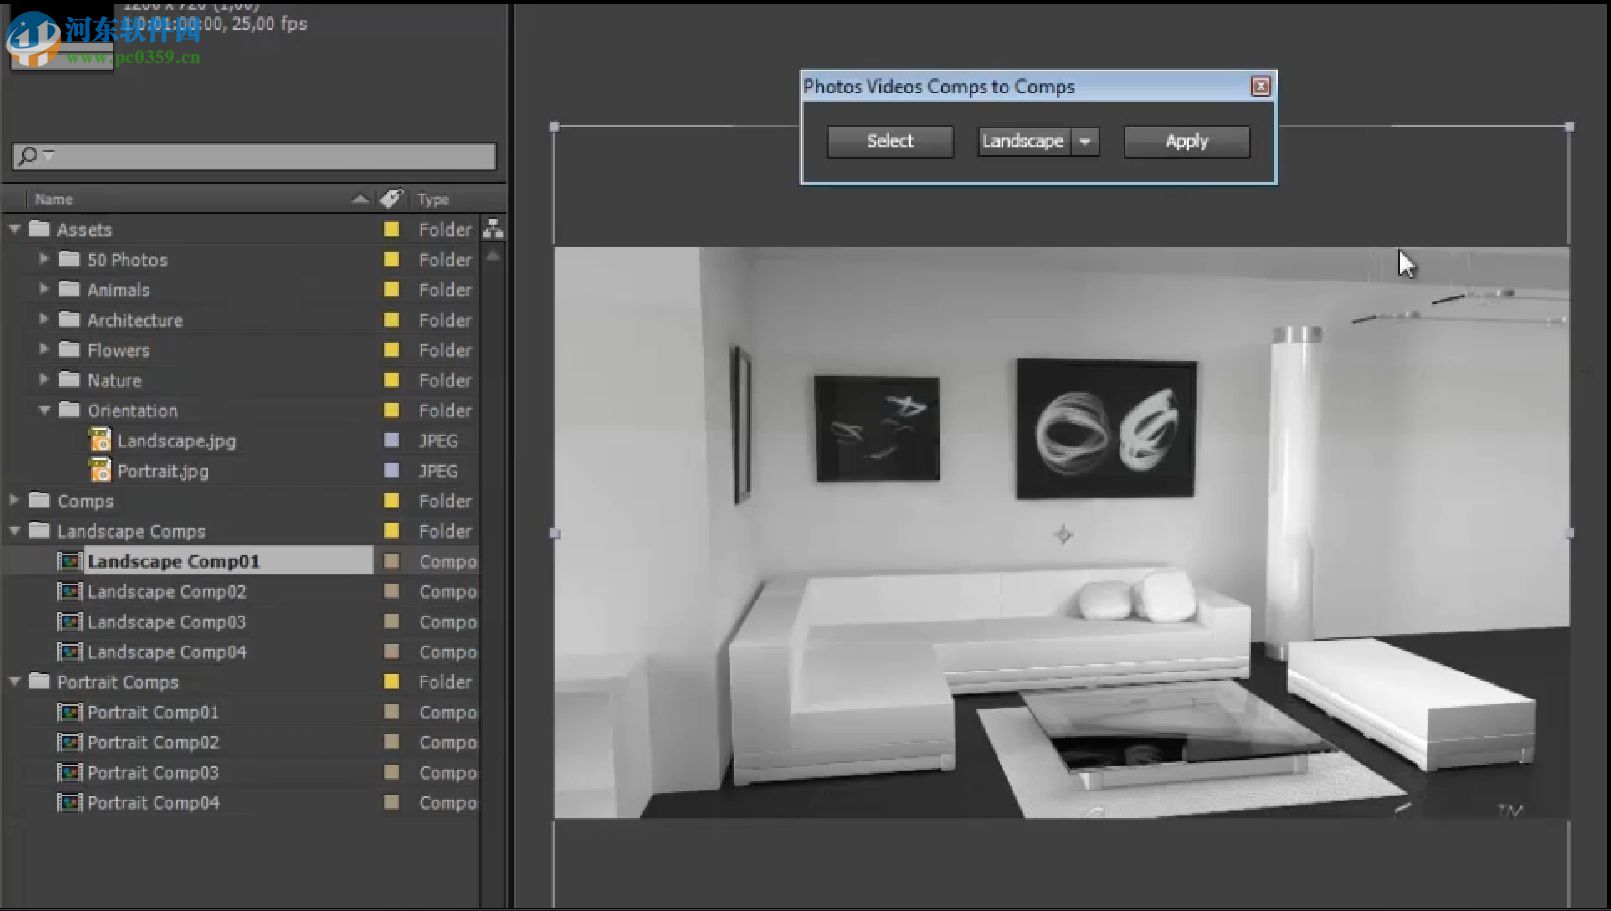Click the Landscape Comp02 composition icon

69,592
